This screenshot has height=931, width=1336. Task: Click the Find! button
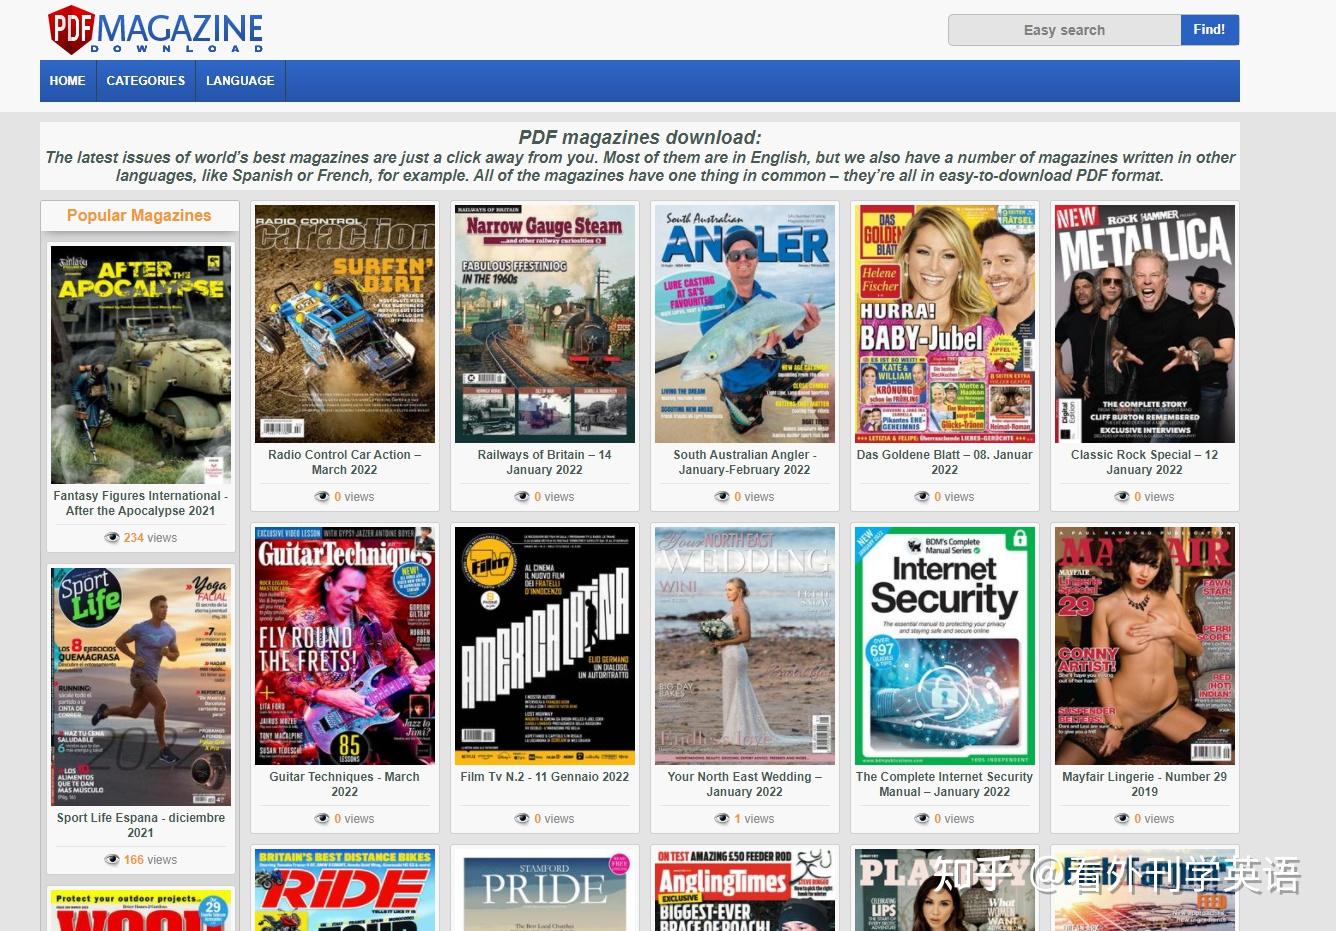[x=1209, y=30]
